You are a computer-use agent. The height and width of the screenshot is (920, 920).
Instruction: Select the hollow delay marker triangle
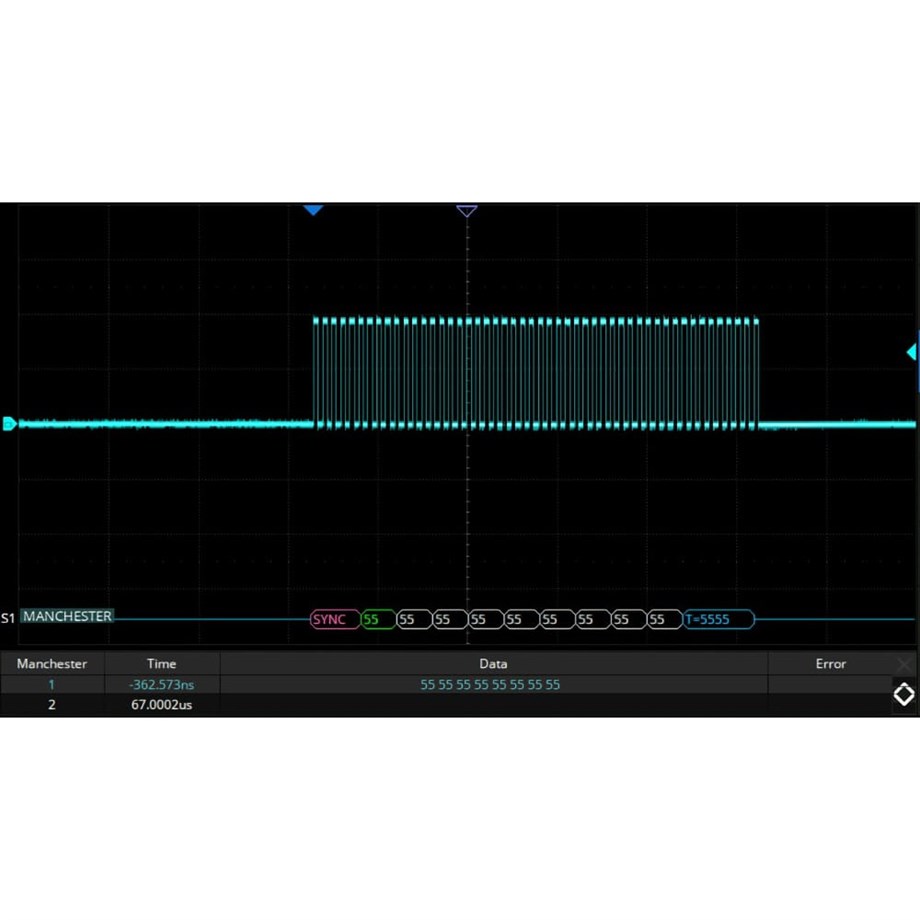[x=467, y=211]
